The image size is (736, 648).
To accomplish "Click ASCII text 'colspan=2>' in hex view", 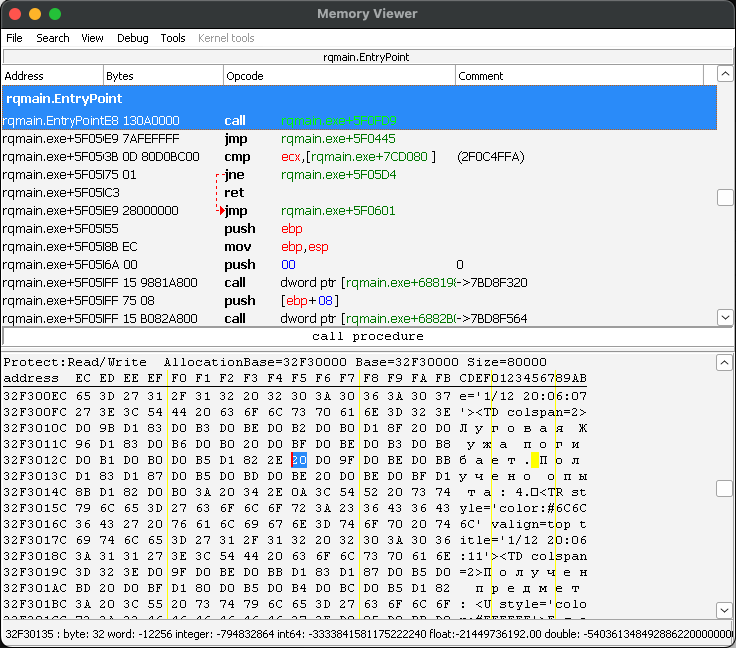I will 547,412.
